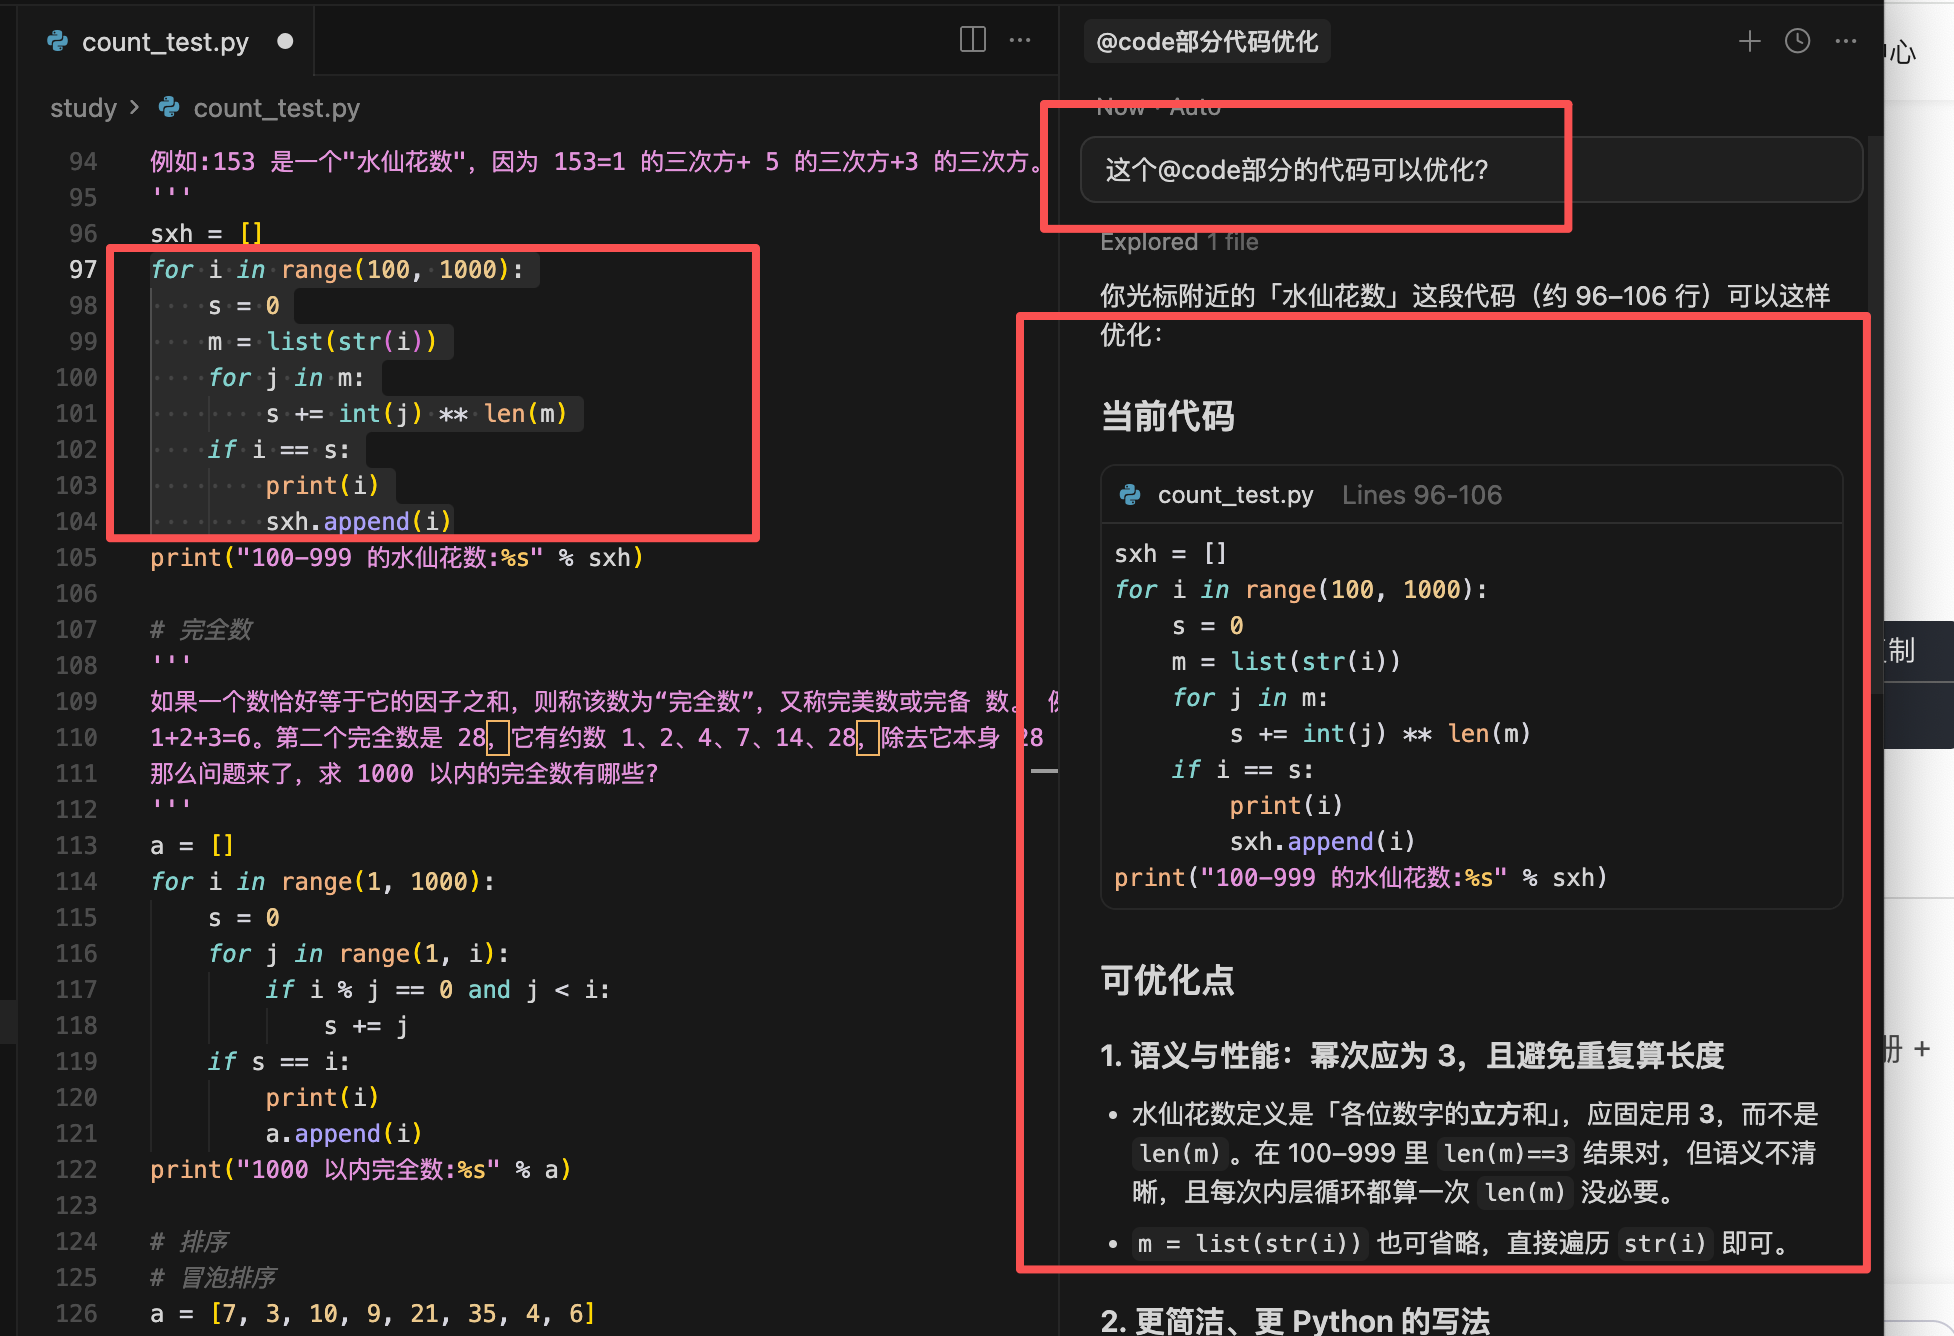Open the chat panel options (...) menu

click(x=1845, y=41)
